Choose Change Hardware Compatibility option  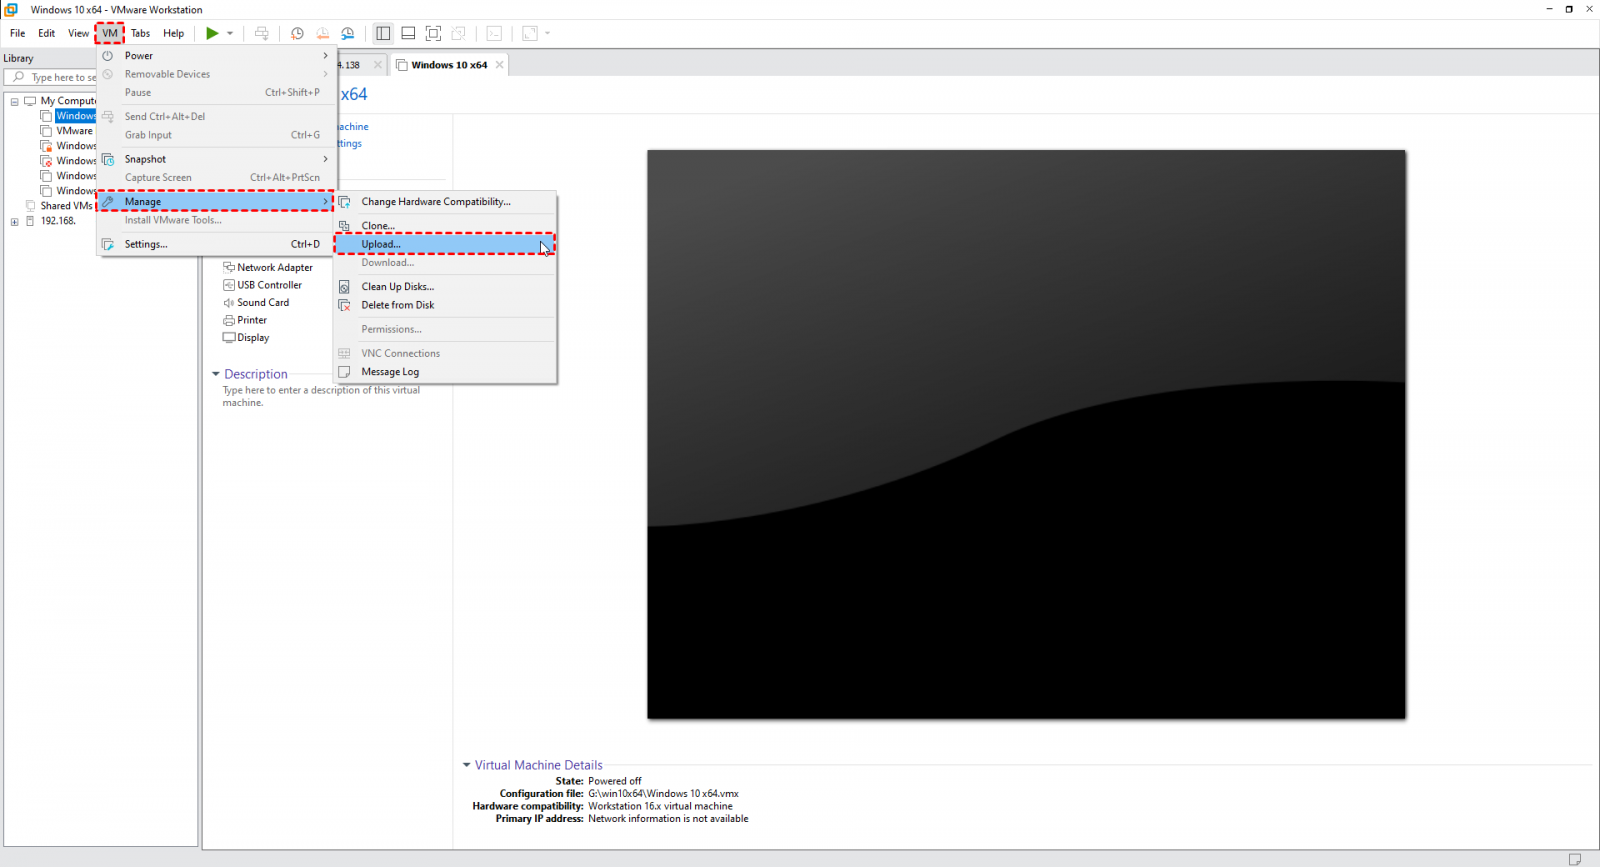(x=435, y=202)
